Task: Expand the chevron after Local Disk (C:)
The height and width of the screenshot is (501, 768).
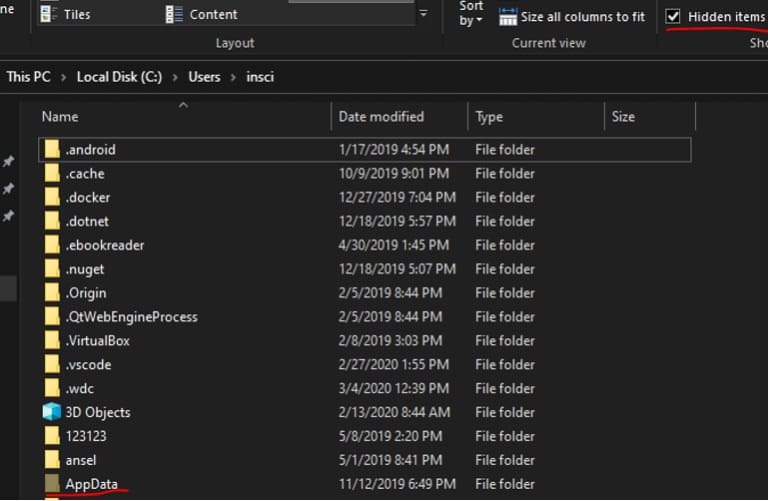Action: tap(173, 77)
